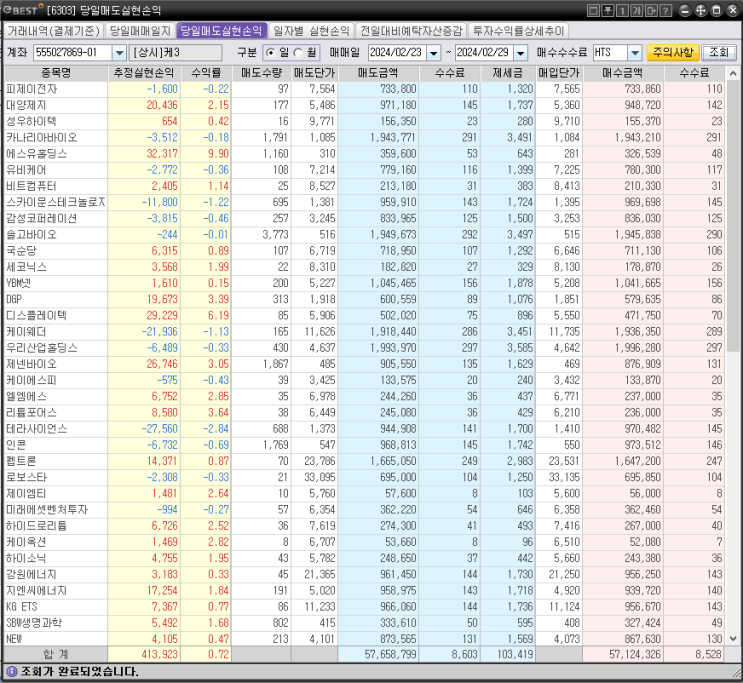
Task: Click 테라사이언스 loss value -27,560
Action: click(x=160, y=429)
